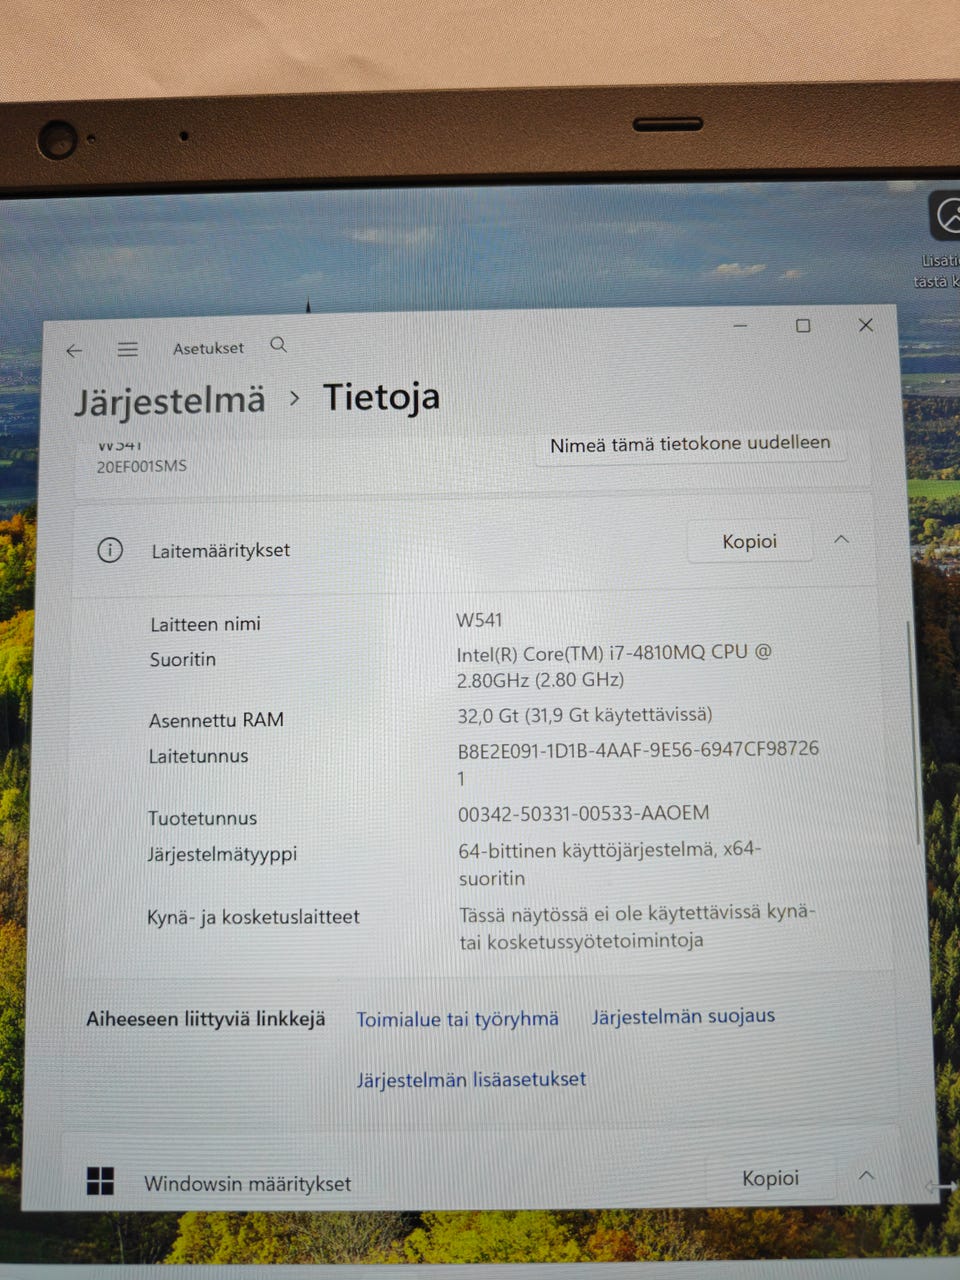The height and width of the screenshot is (1280, 960).
Task: Click the Windows logo beside Windowsin määritykset
Action: click(100, 1181)
